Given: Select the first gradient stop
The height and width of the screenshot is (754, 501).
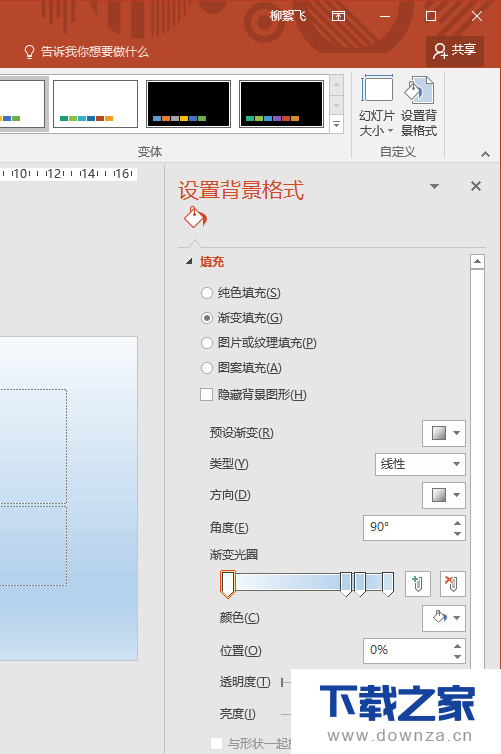Looking at the screenshot, I should coord(228,584).
